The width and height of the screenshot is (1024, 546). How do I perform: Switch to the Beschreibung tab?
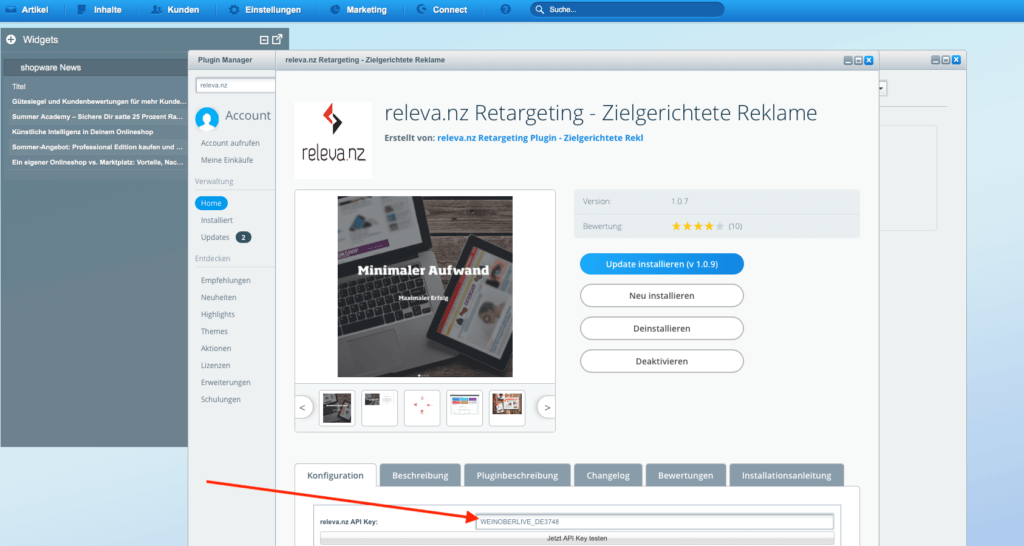click(x=420, y=475)
